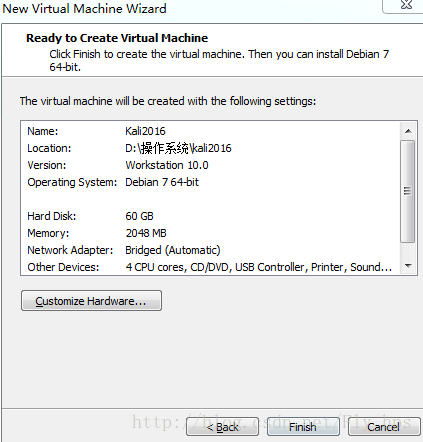The height and width of the screenshot is (442, 423).
Task: Go back with the Back button
Action: tap(222, 427)
